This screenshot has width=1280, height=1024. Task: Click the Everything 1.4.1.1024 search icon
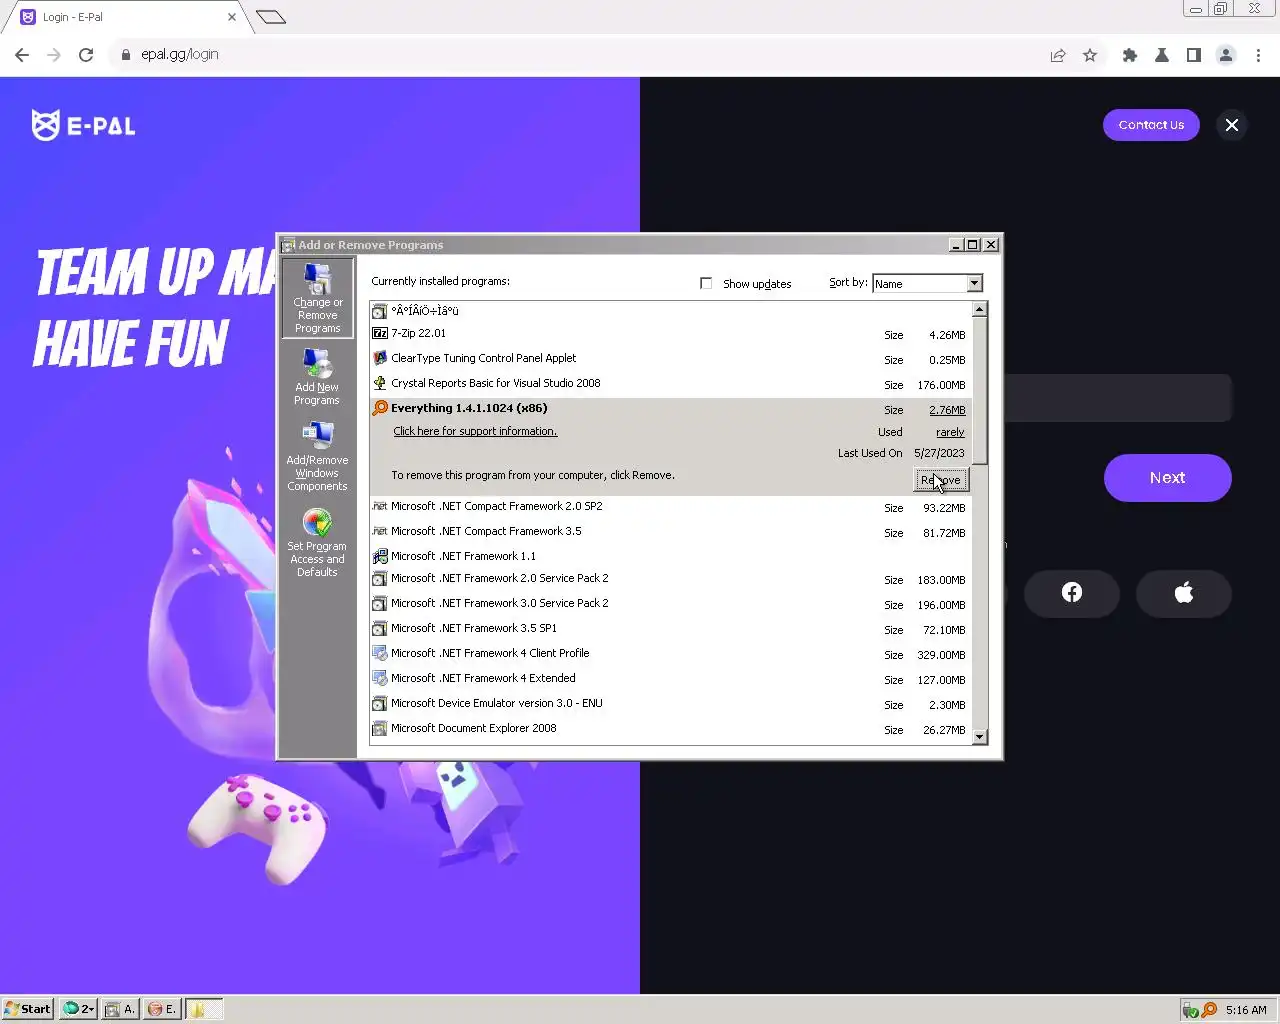380,408
